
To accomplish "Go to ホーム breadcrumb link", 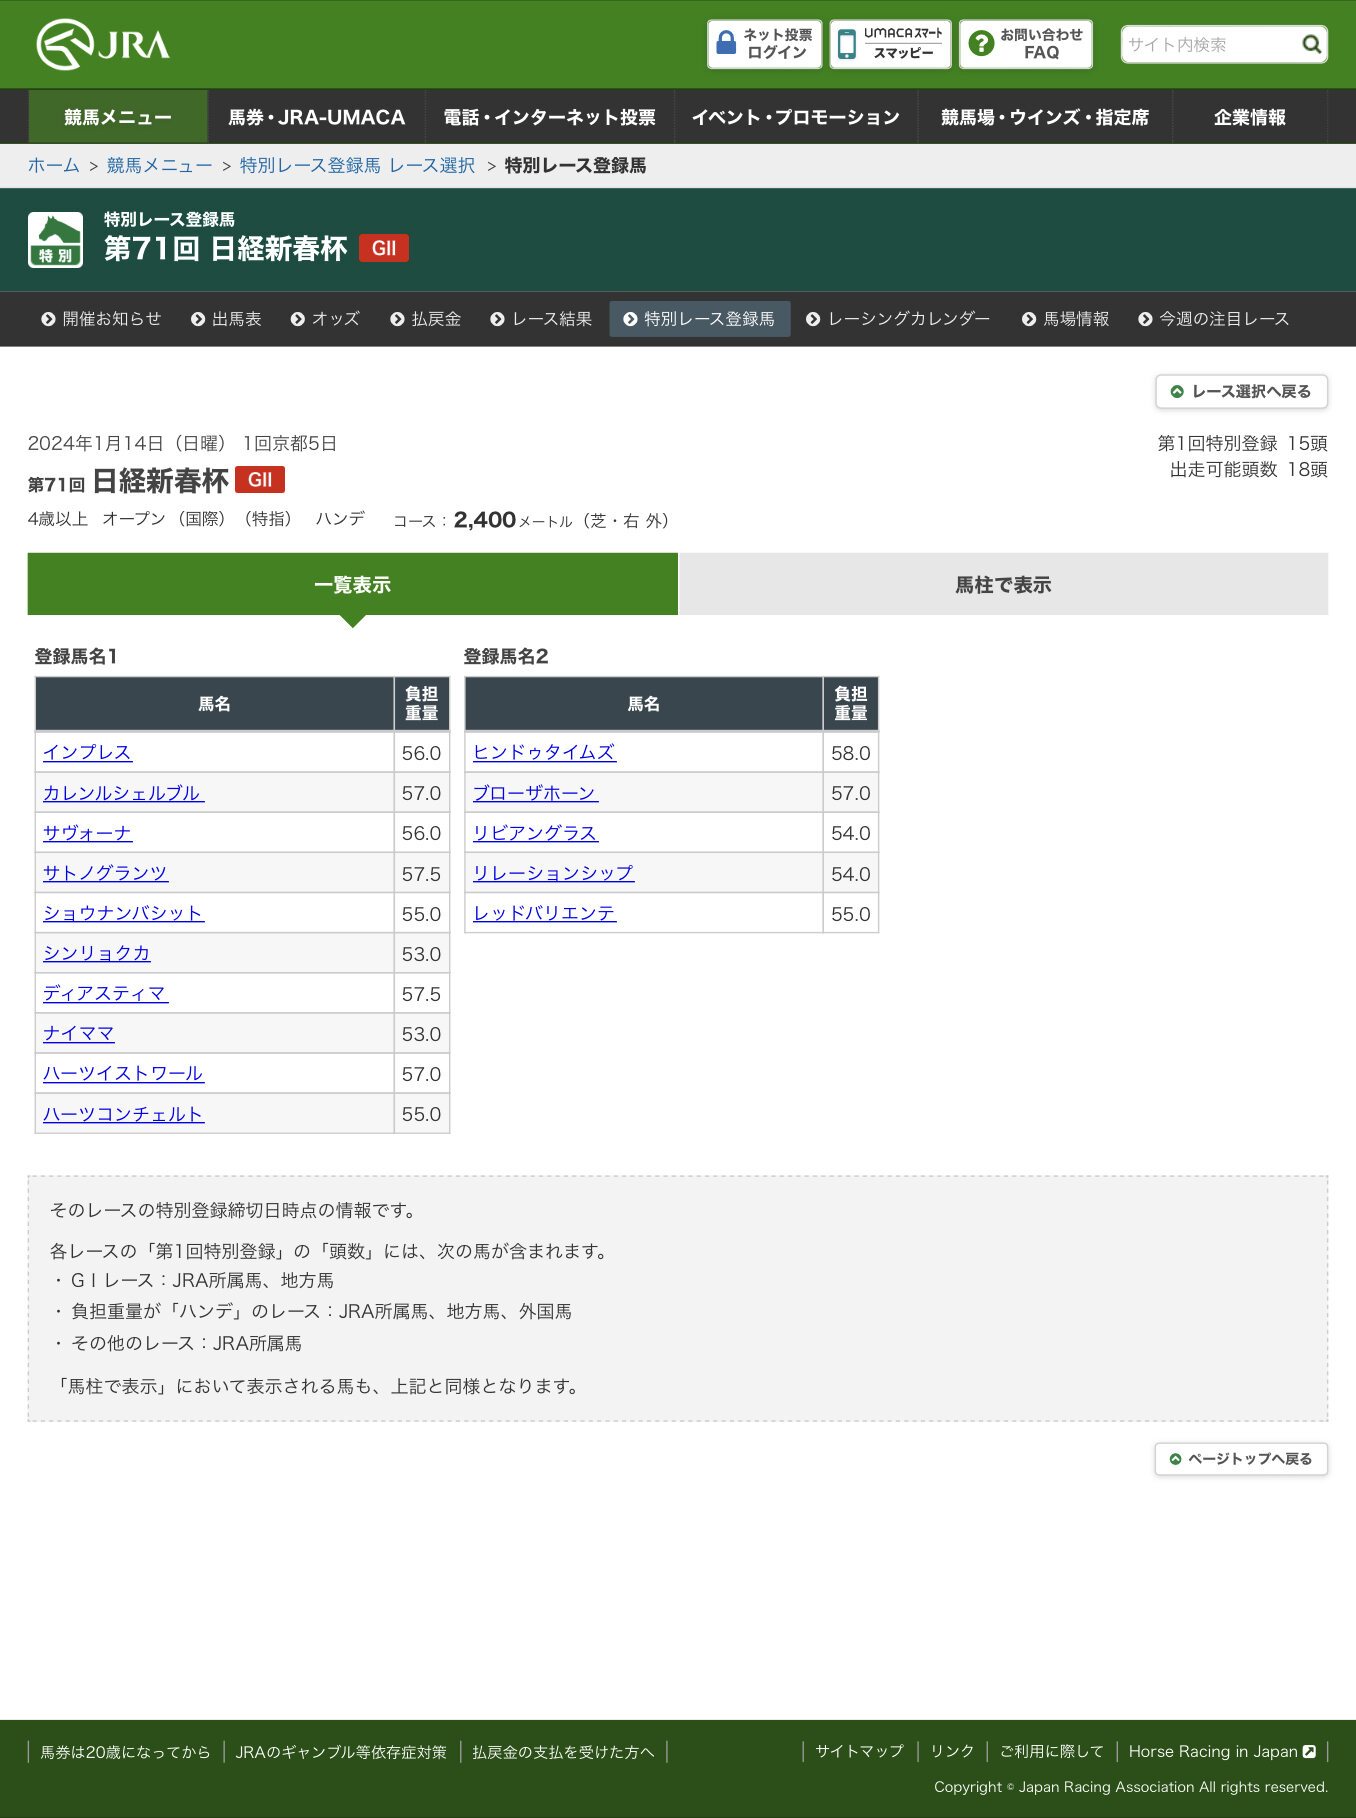I will [54, 165].
